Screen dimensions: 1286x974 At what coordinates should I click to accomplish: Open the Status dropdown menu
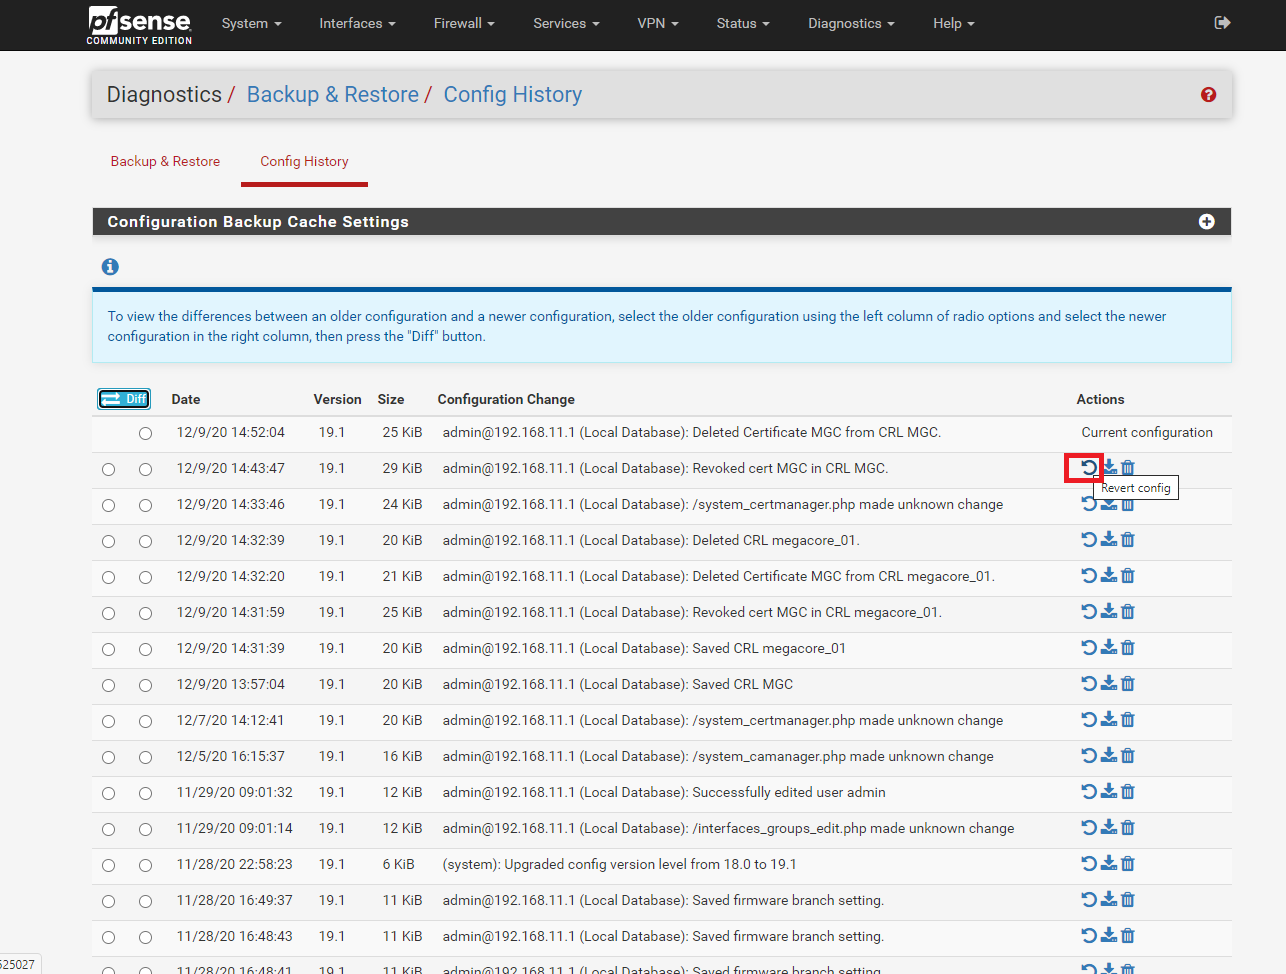point(743,23)
